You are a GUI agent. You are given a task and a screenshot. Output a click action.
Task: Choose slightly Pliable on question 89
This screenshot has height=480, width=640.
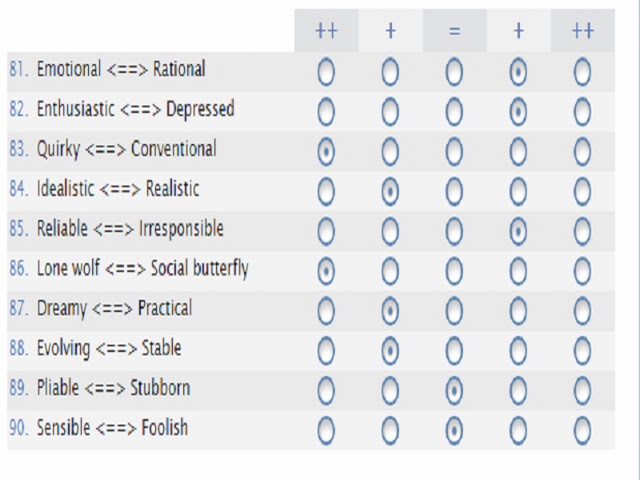click(390, 391)
